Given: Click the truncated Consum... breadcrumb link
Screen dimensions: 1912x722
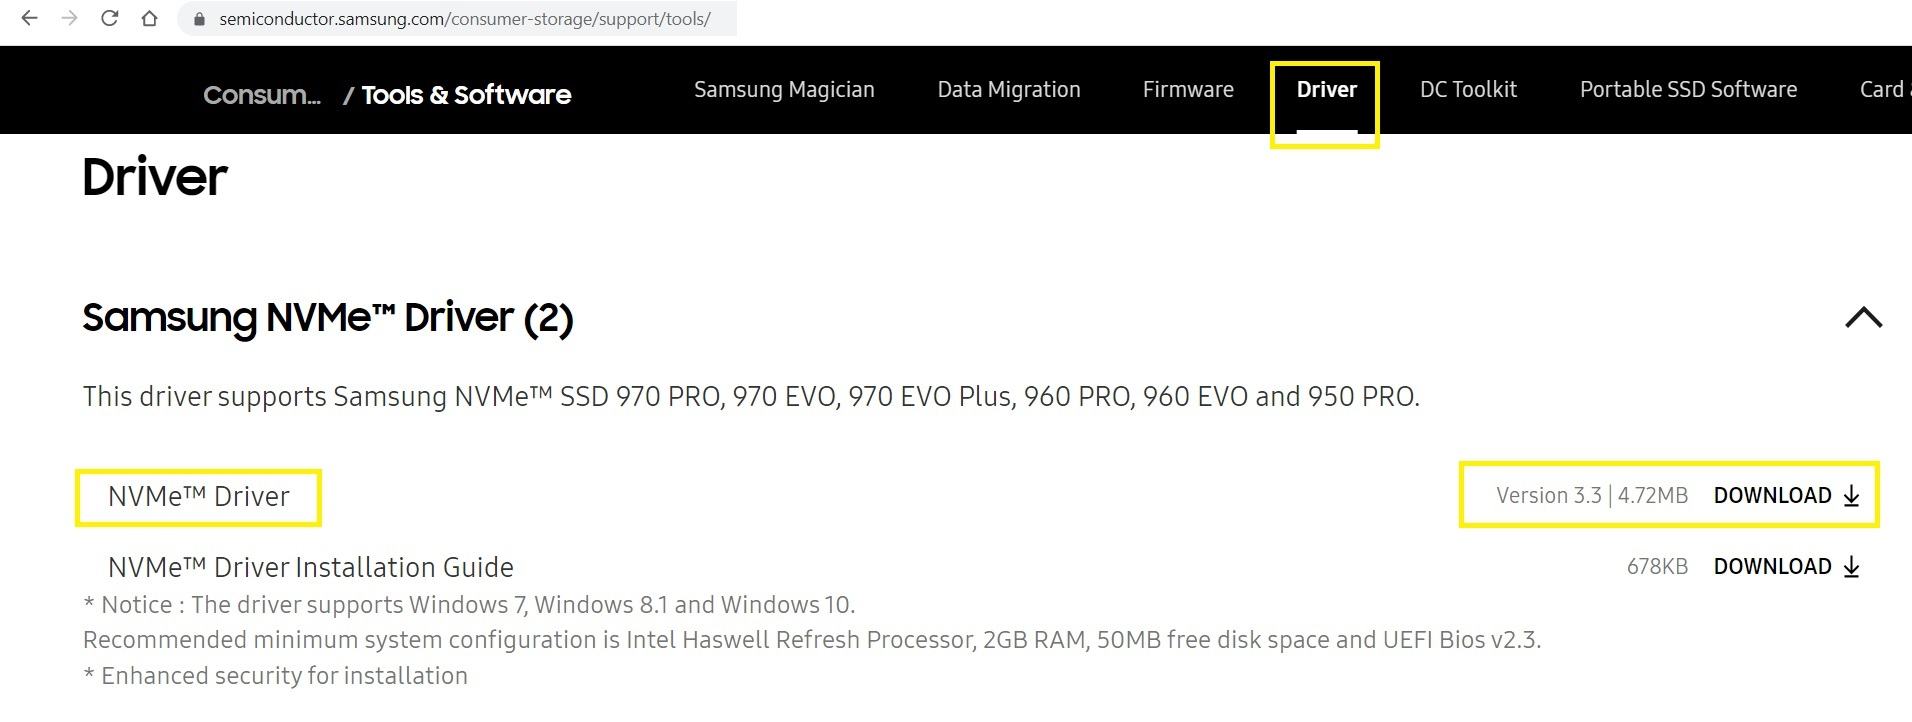Looking at the screenshot, I should click(262, 95).
